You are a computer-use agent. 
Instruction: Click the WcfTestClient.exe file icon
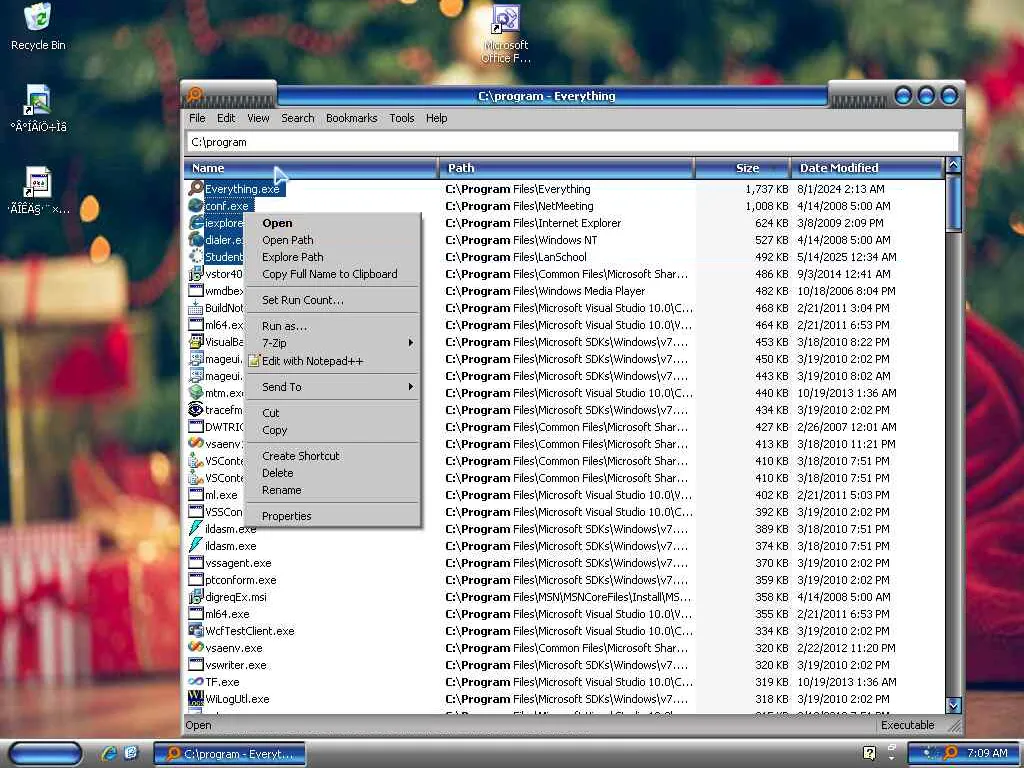pyautogui.click(x=196, y=631)
